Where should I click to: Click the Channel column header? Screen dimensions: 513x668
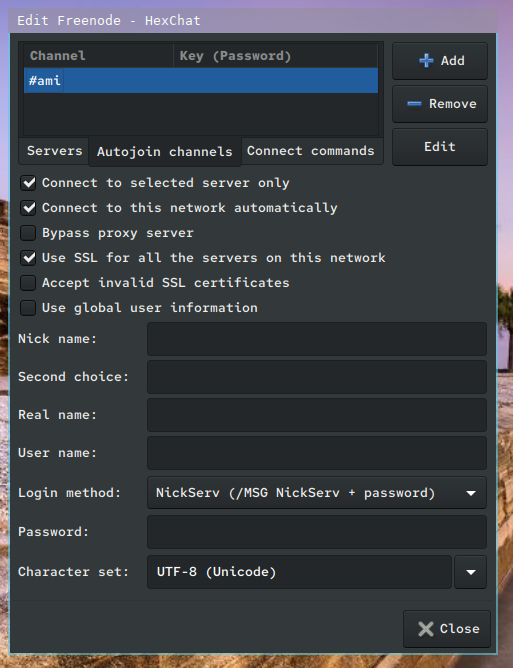[98, 56]
